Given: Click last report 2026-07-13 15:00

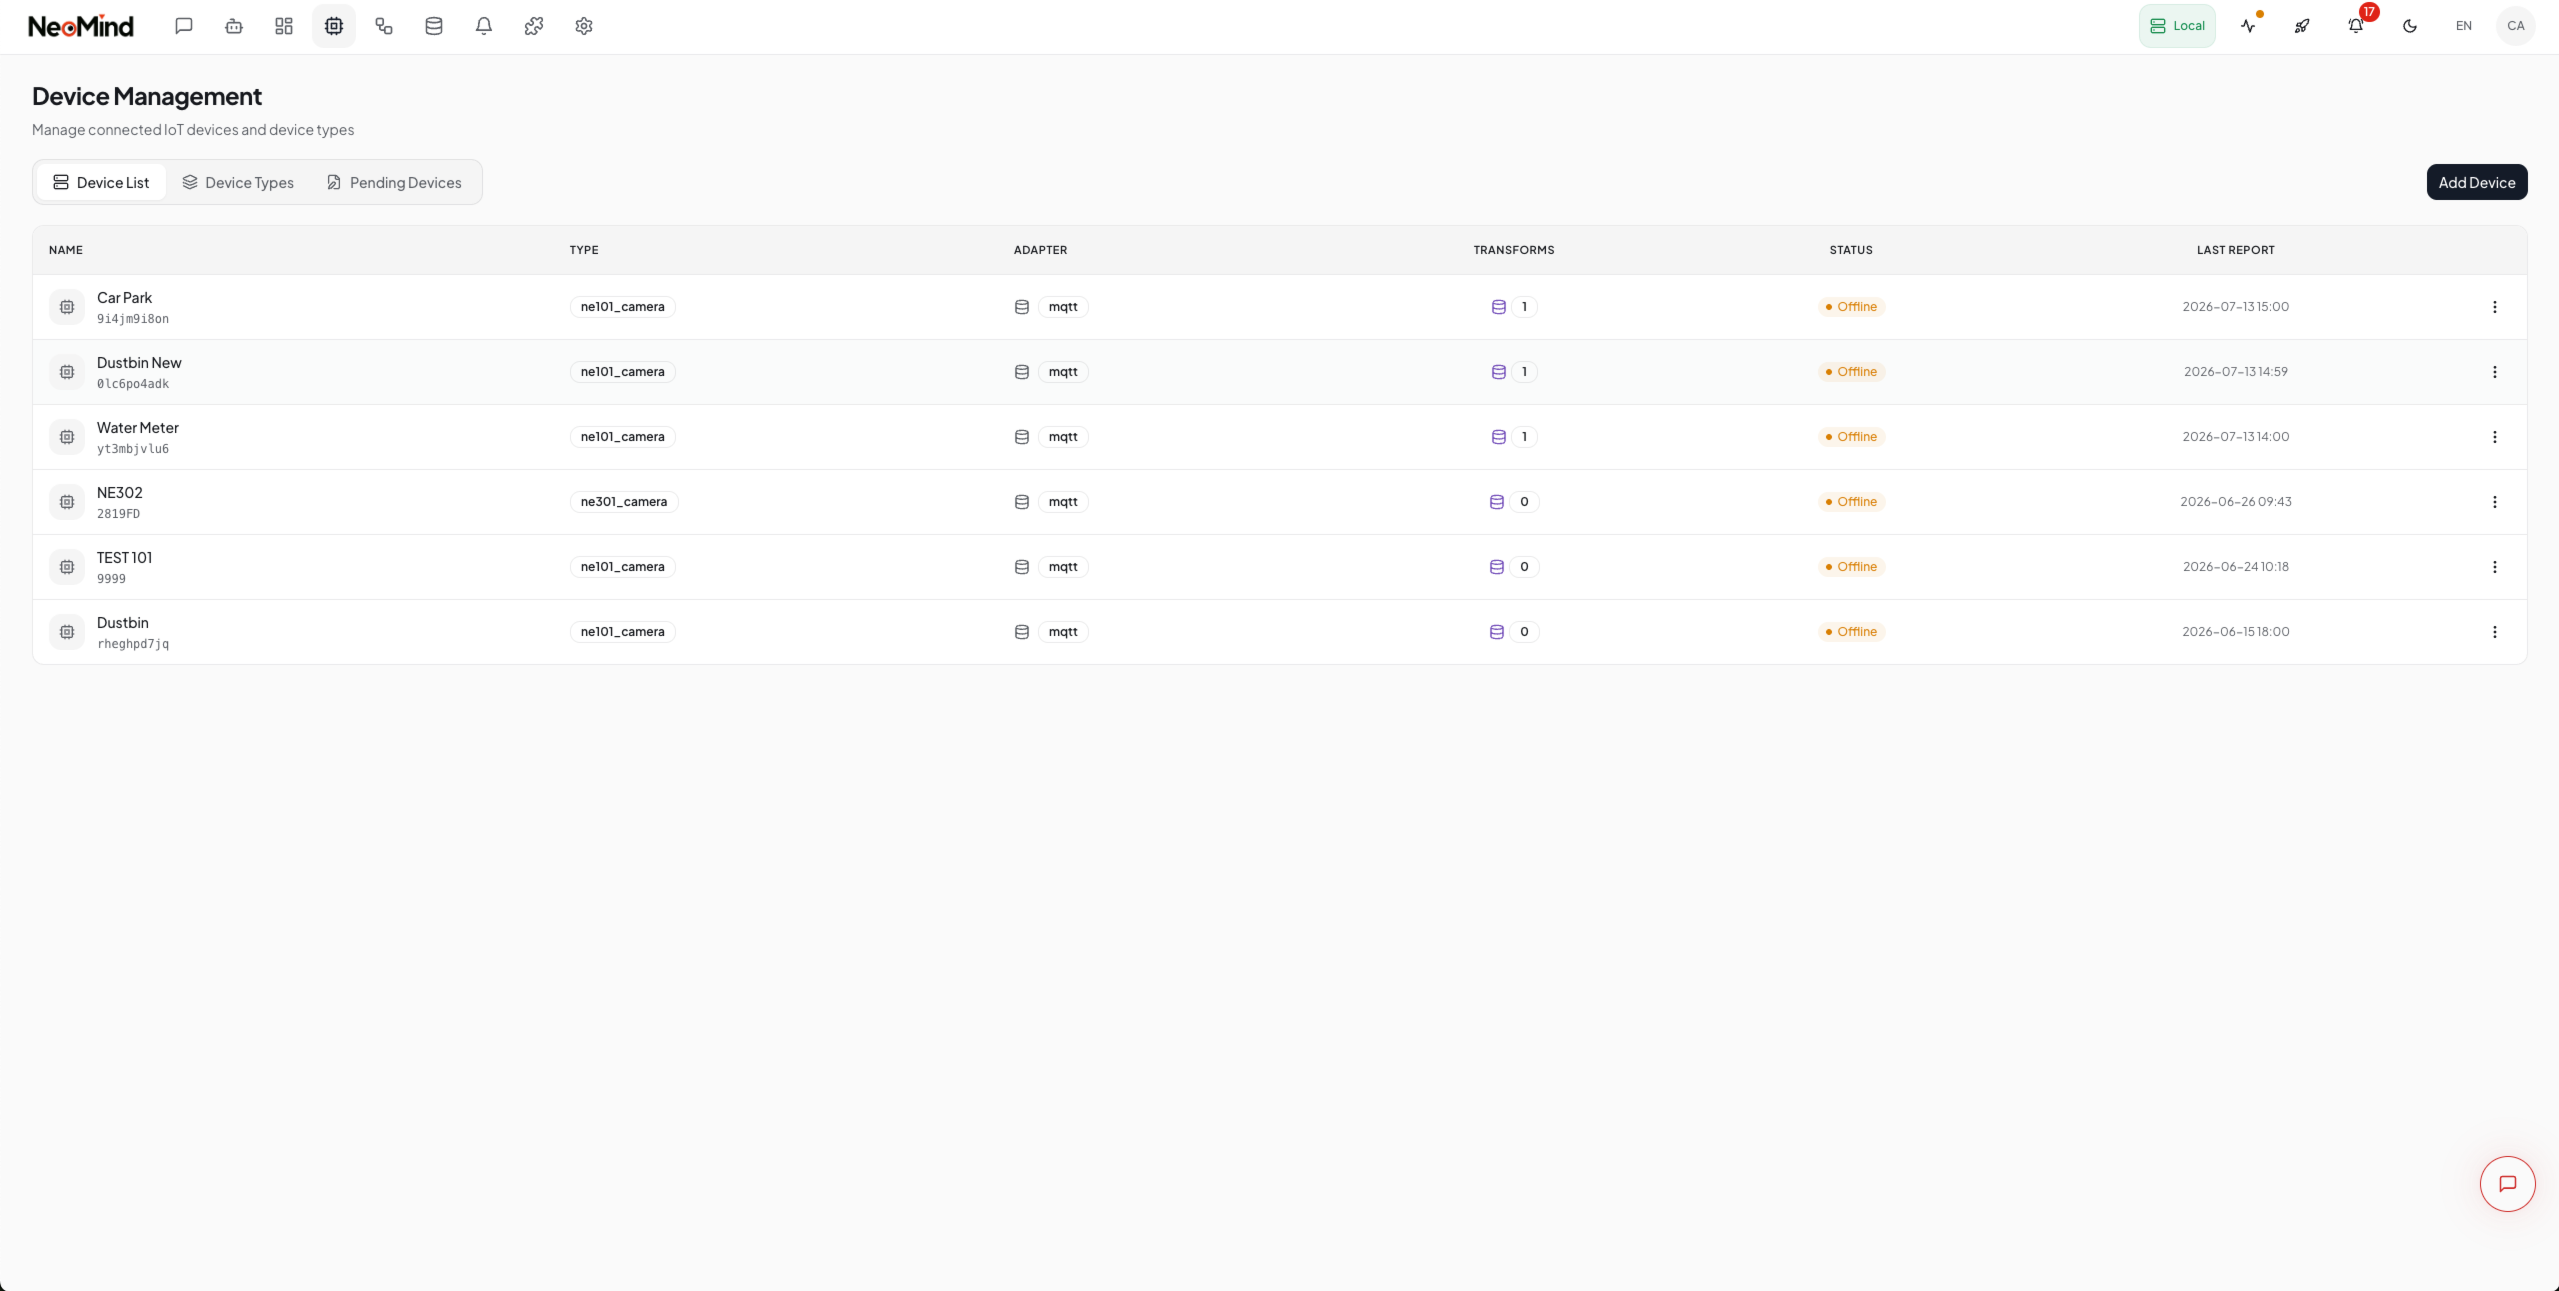Looking at the screenshot, I should click(2236, 307).
